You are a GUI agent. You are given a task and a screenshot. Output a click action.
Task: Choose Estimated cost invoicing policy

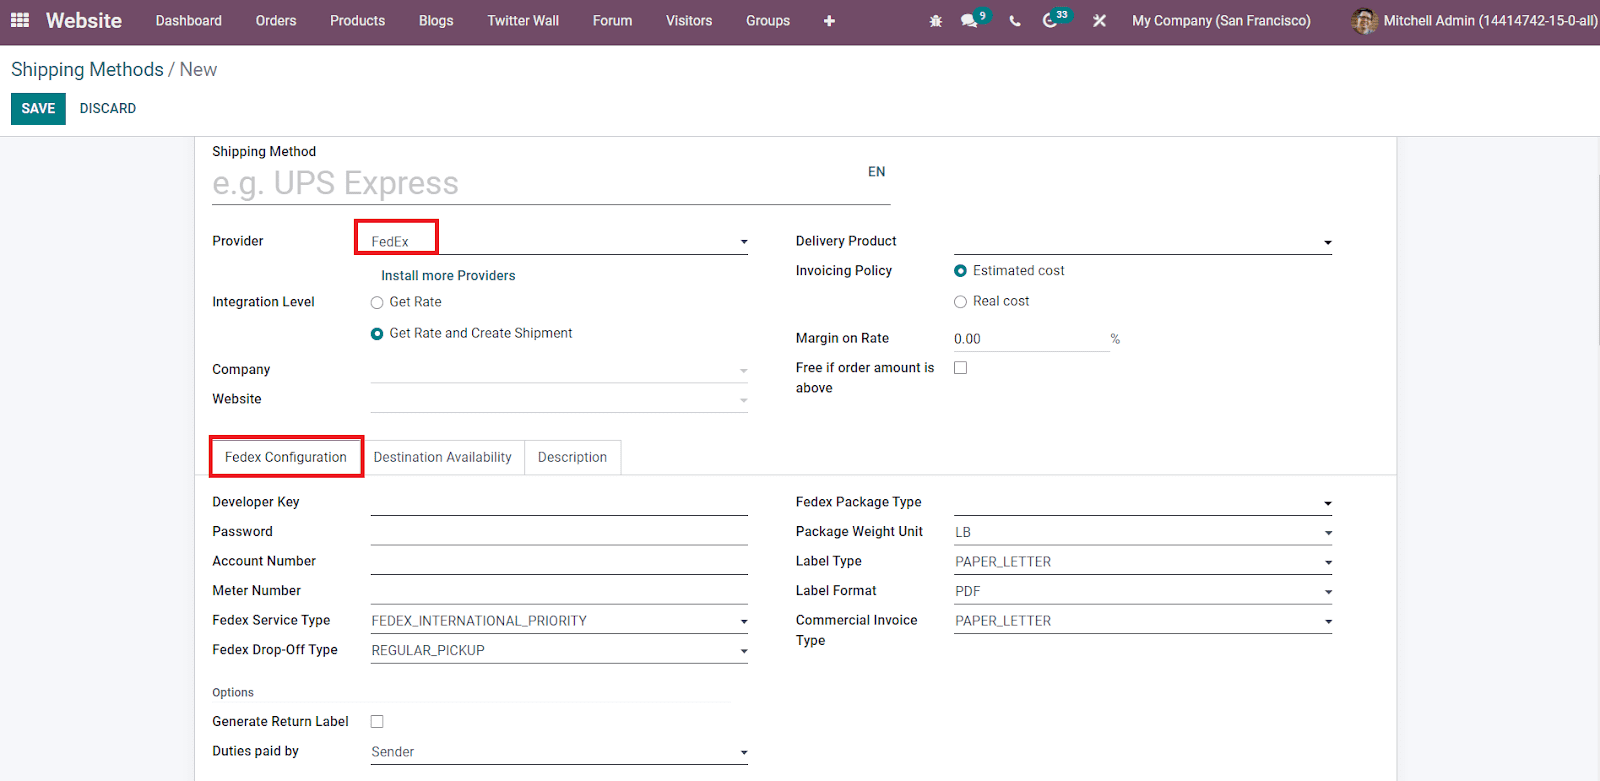click(x=960, y=271)
